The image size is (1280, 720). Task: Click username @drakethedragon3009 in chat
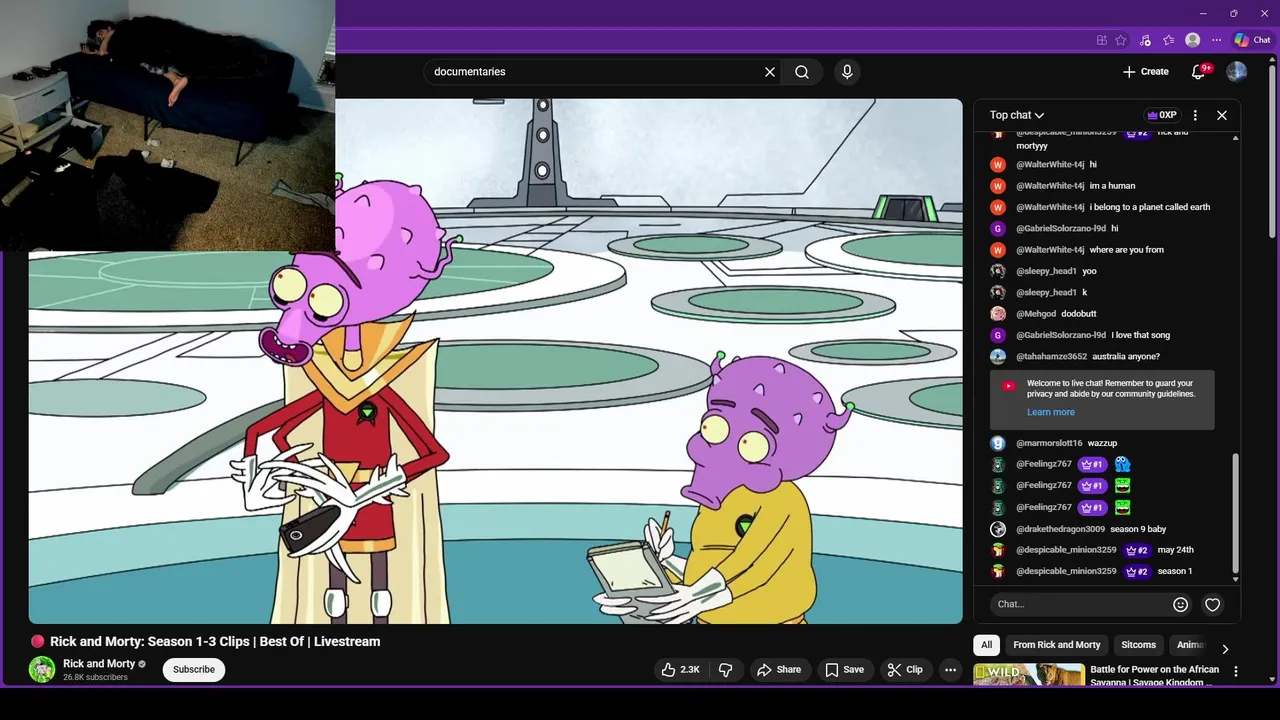[x=1061, y=529]
